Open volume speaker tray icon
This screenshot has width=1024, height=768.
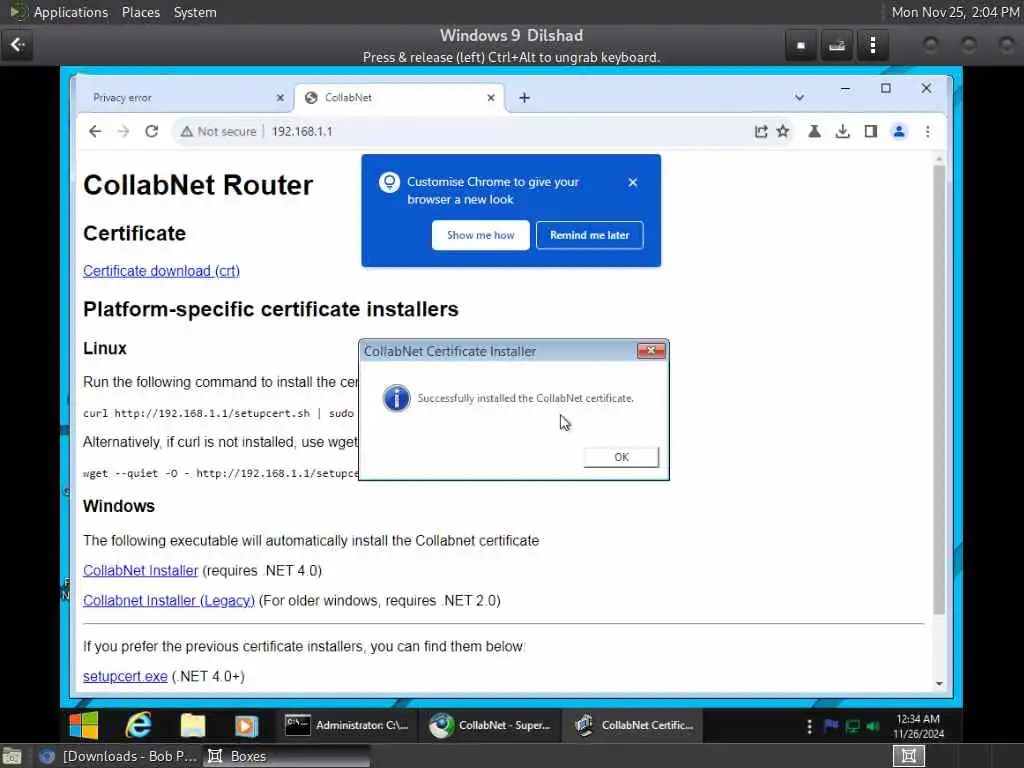tap(873, 726)
